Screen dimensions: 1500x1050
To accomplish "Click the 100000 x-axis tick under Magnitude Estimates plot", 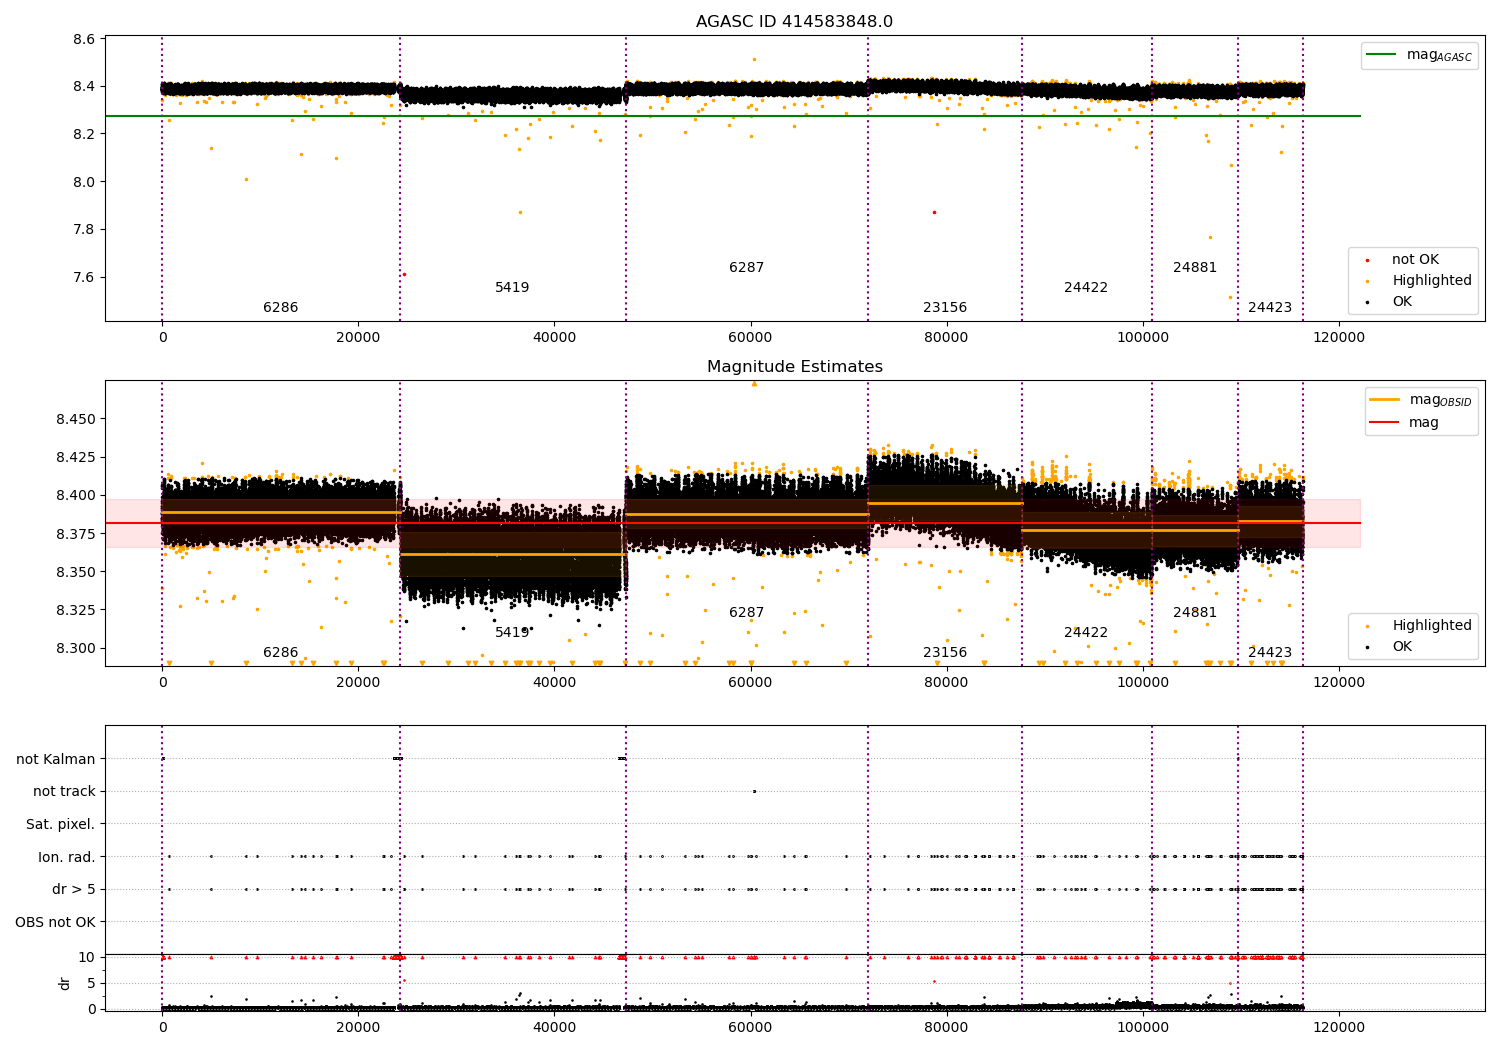I will point(1142,683).
